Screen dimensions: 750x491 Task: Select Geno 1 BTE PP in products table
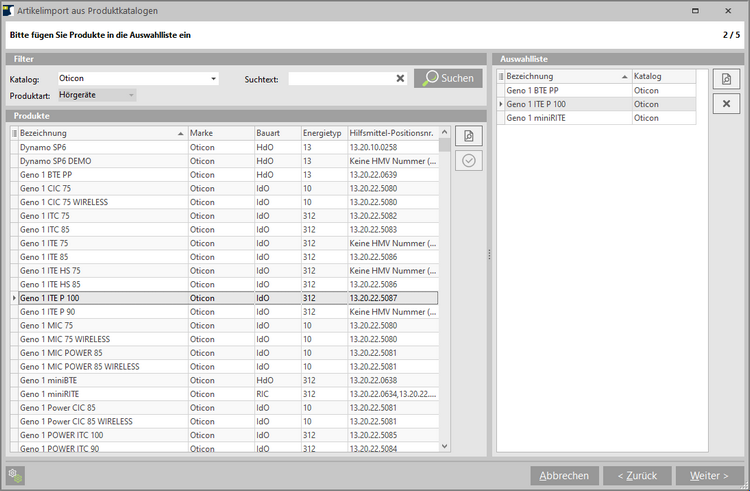coord(224,175)
